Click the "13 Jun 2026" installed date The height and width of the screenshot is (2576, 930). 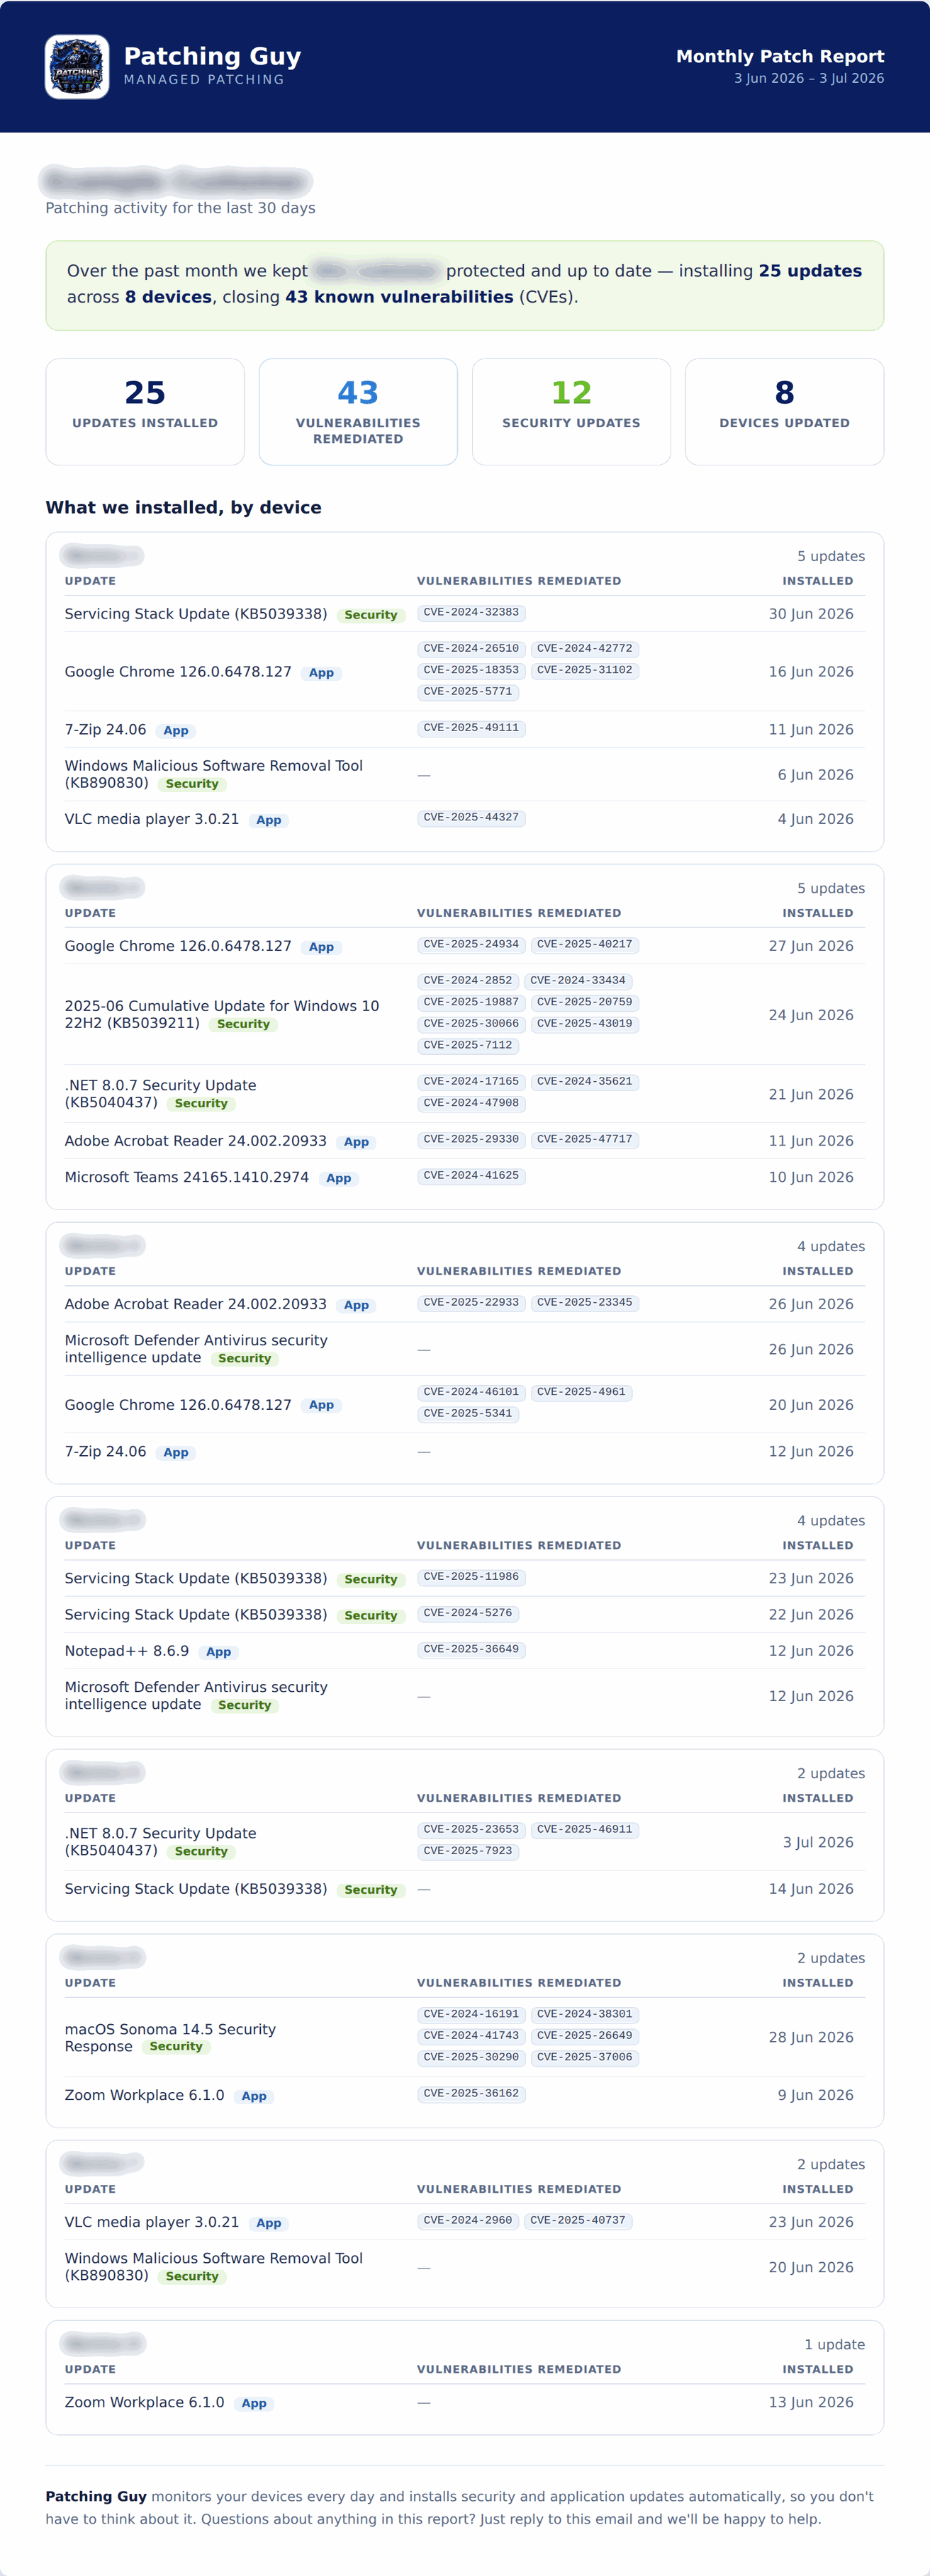click(x=811, y=2403)
